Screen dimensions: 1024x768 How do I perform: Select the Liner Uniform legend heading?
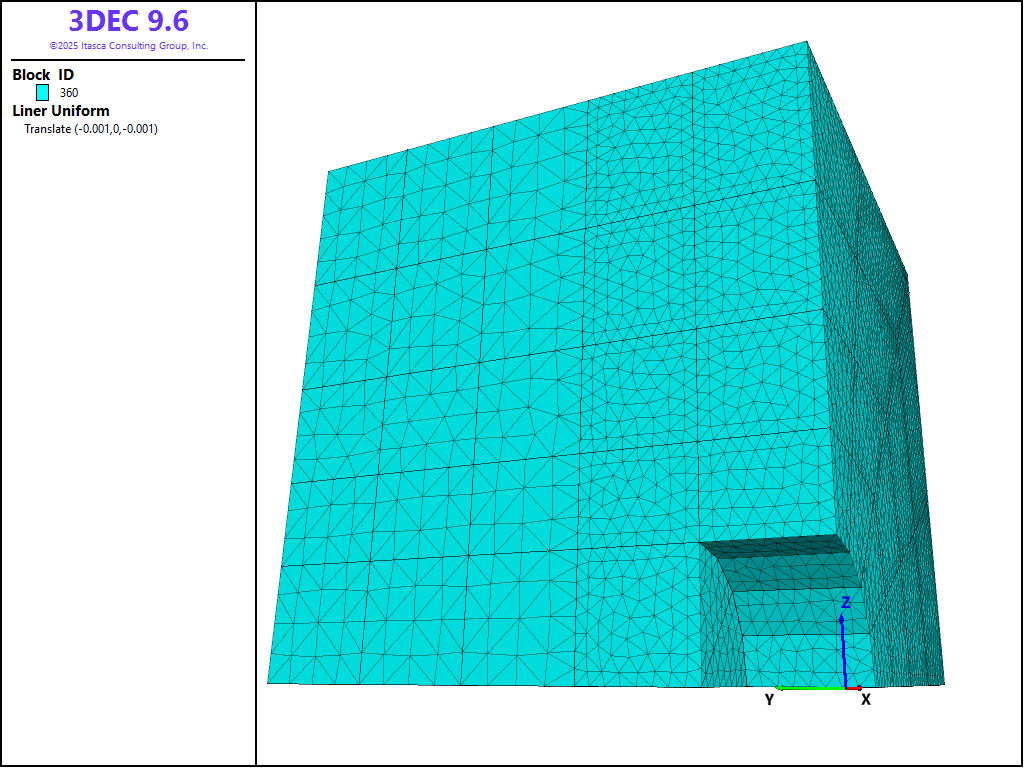tap(61, 111)
